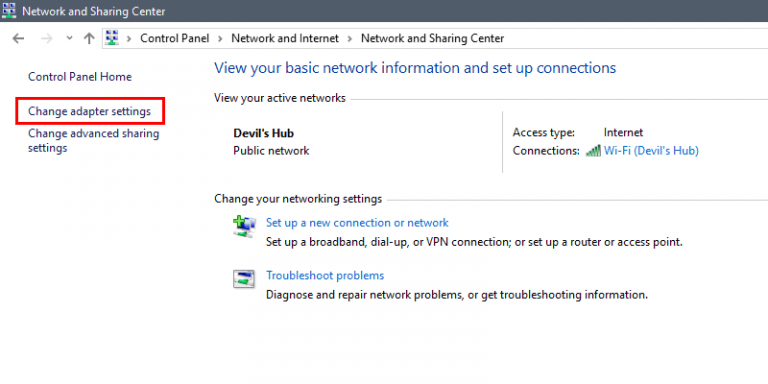The height and width of the screenshot is (384, 768).
Task: Expand chevron after Control Panel breadcrumb
Action: (220, 38)
